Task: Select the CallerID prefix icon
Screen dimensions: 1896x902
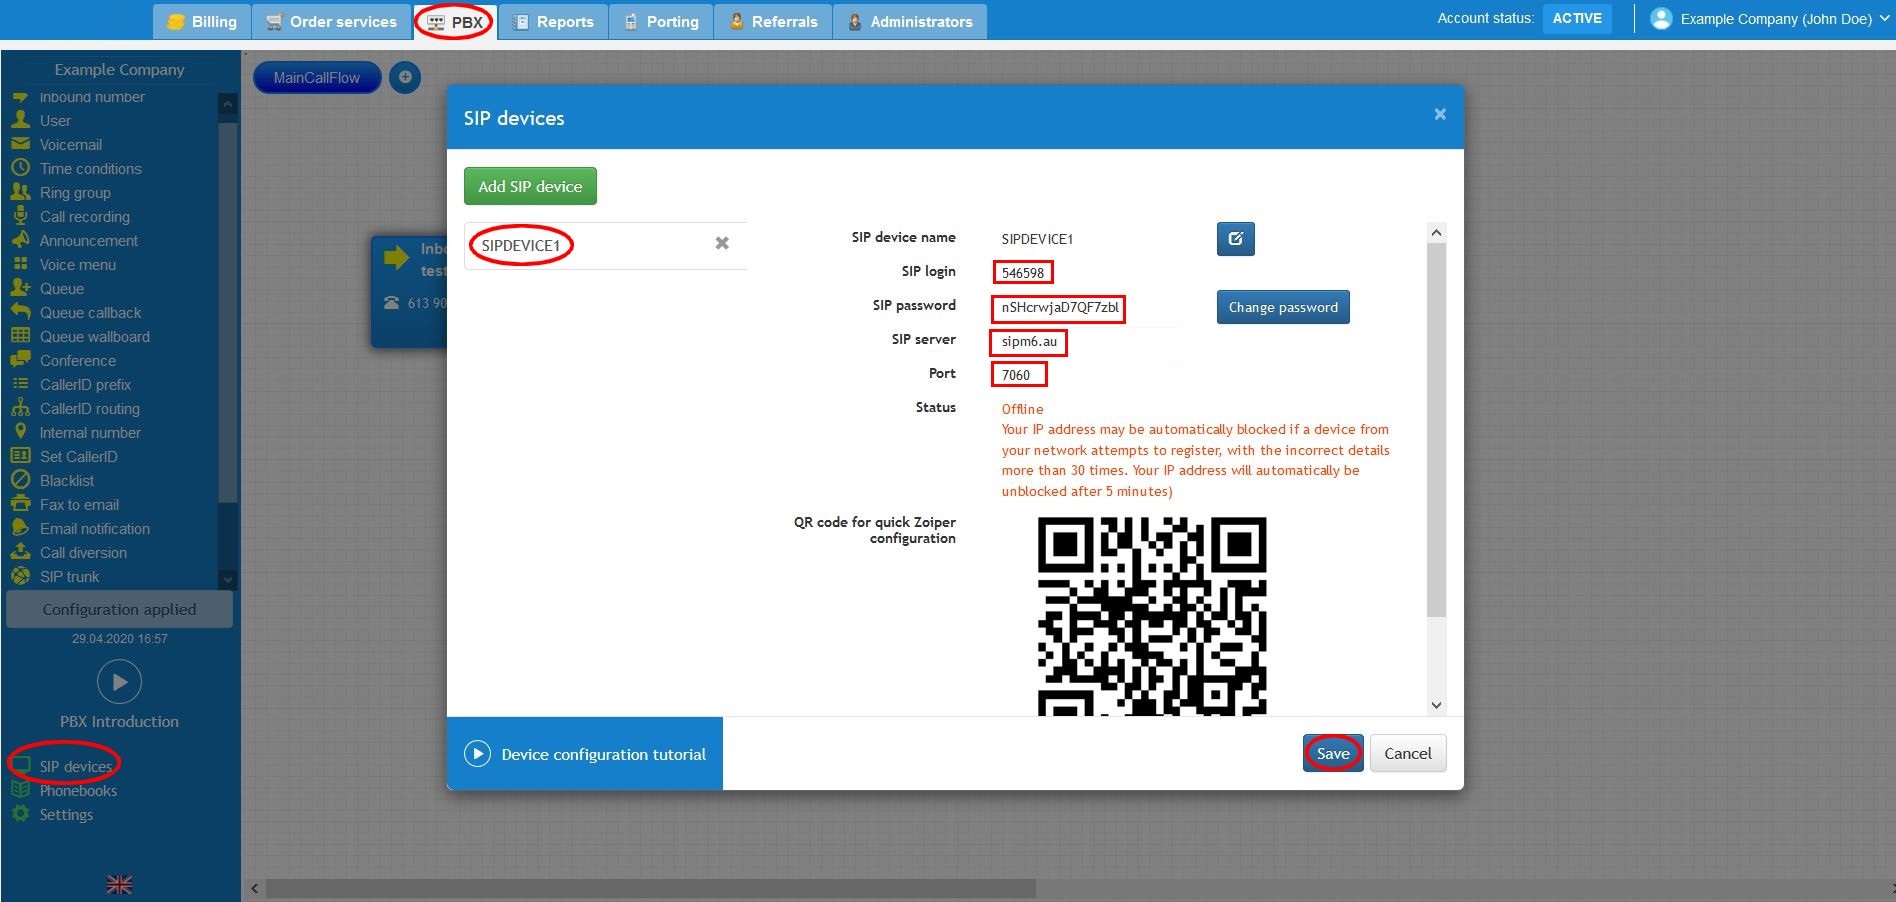Action: pyautogui.click(x=20, y=384)
